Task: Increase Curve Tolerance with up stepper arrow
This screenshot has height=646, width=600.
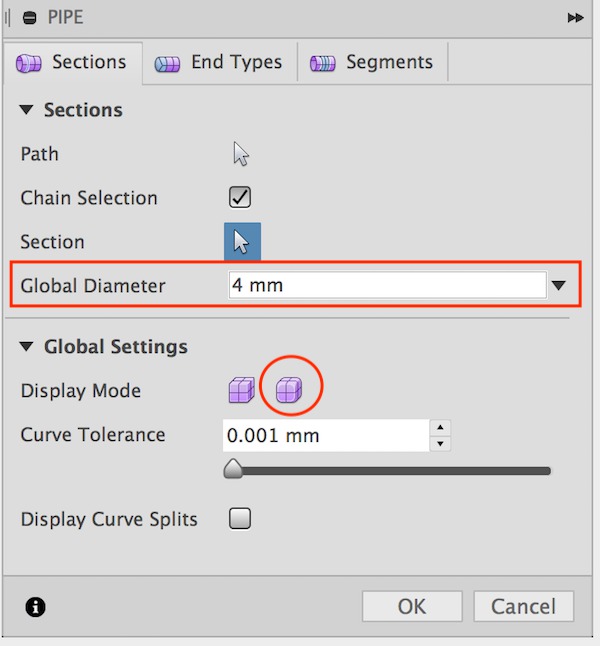Action: point(440,428)
